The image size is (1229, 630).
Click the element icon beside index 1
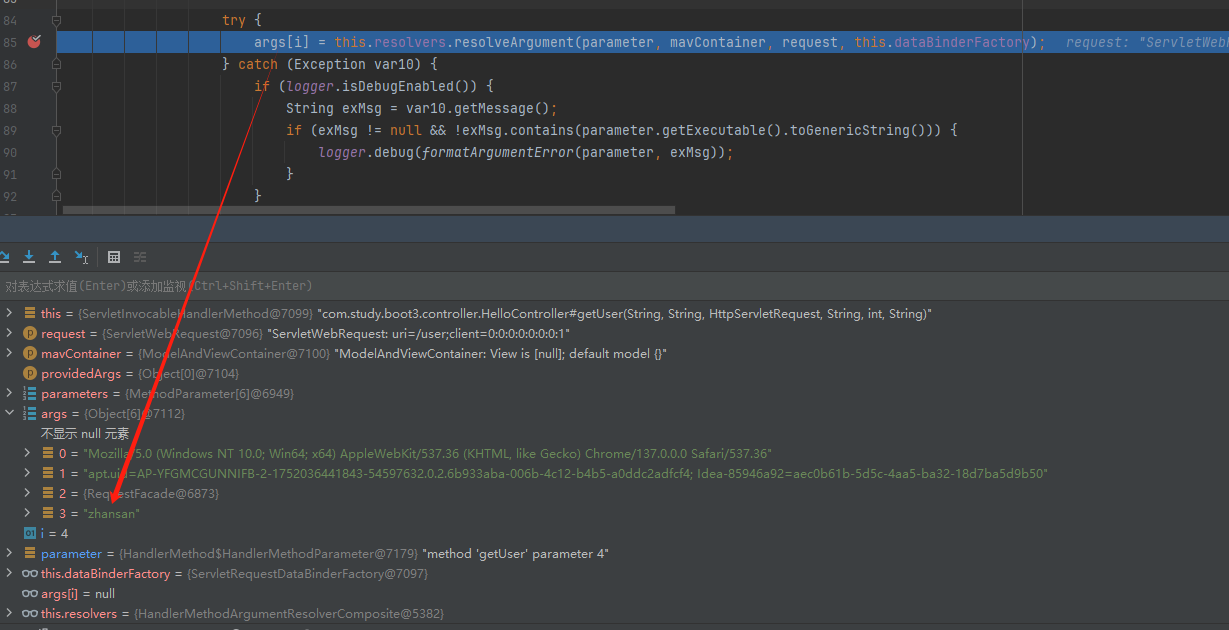pos(48,473)
